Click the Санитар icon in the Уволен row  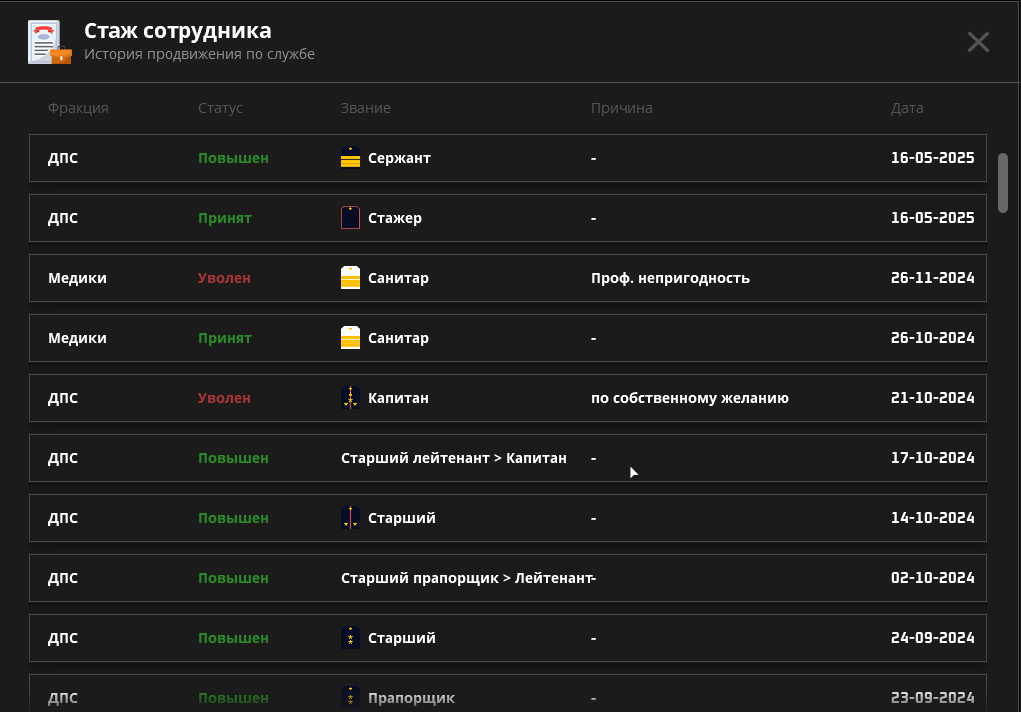tap(350, 278)
